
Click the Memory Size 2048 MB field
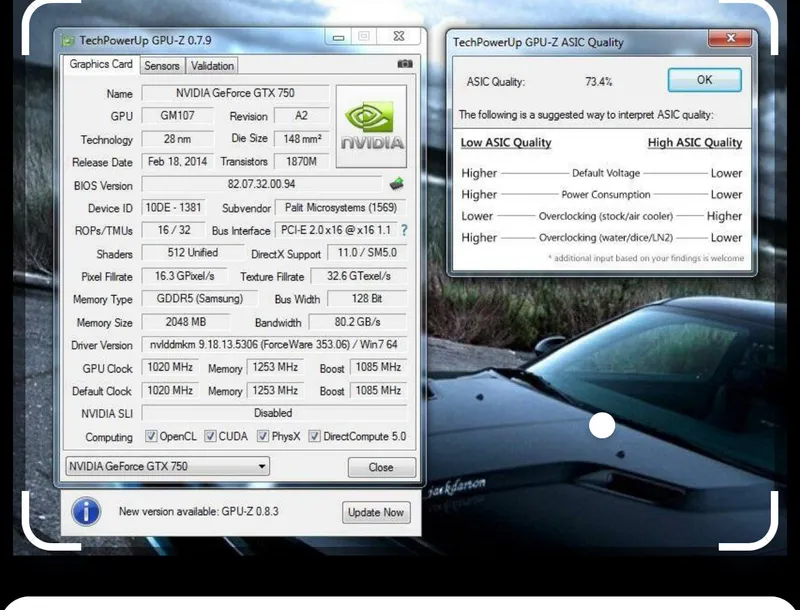pos(186,322)
